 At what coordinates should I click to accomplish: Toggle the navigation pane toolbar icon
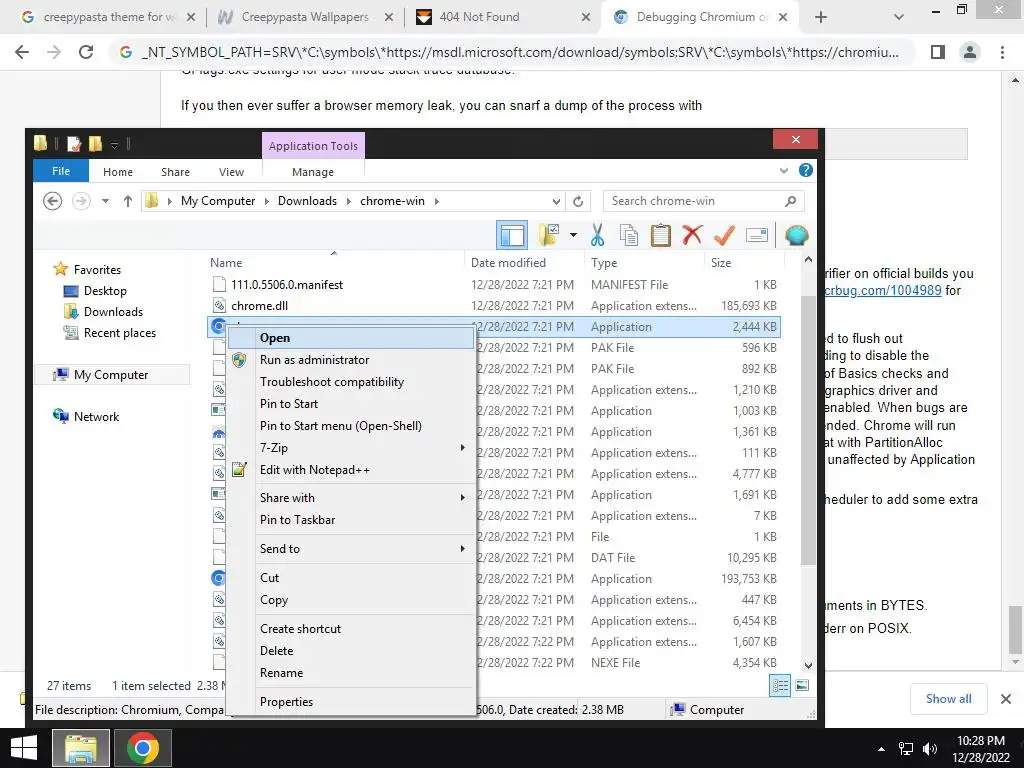(x=512, y=235)
